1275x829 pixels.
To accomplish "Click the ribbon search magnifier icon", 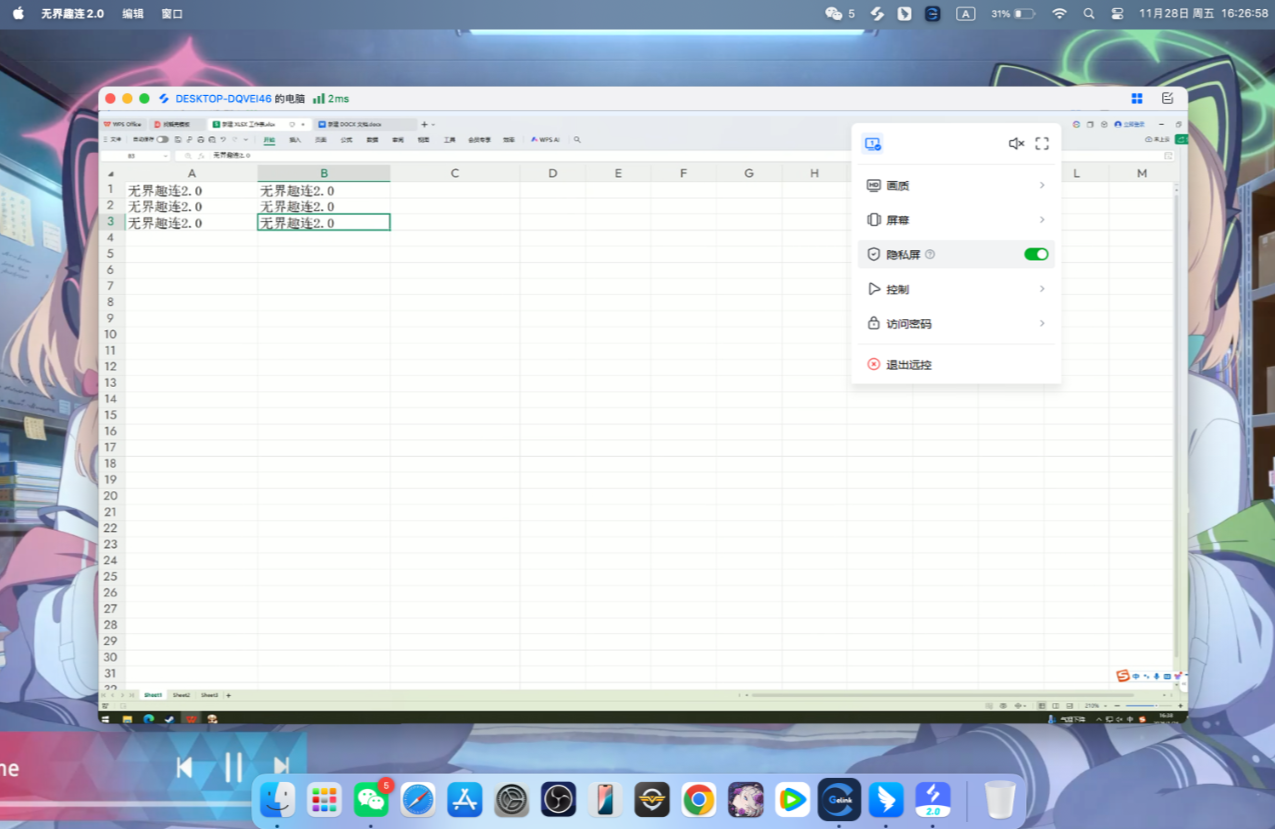I will 577,139.
